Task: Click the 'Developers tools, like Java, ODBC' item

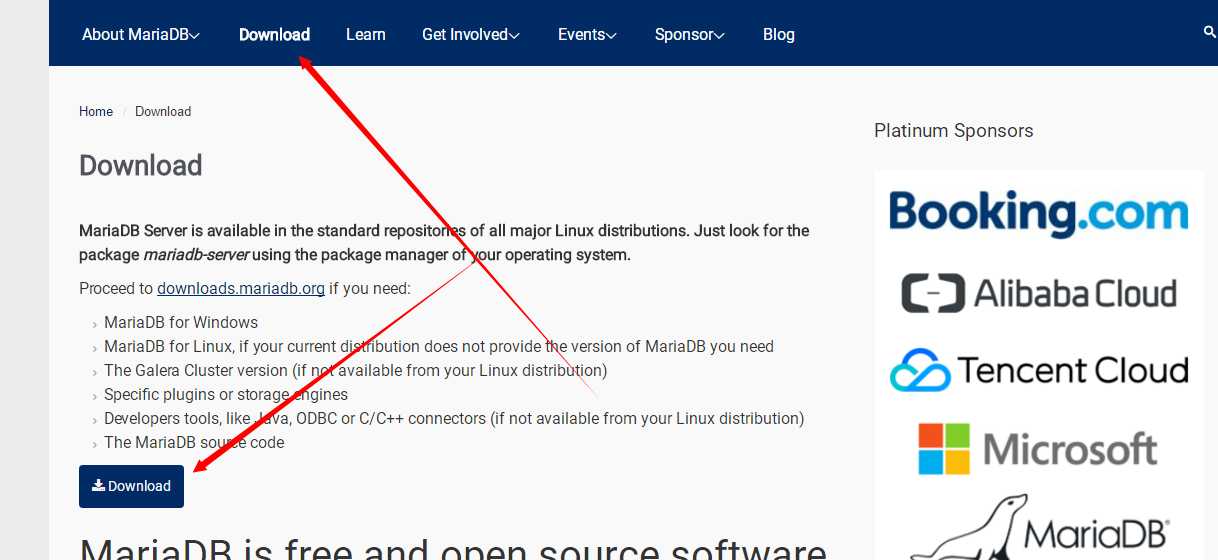Action: coord(454,418)
